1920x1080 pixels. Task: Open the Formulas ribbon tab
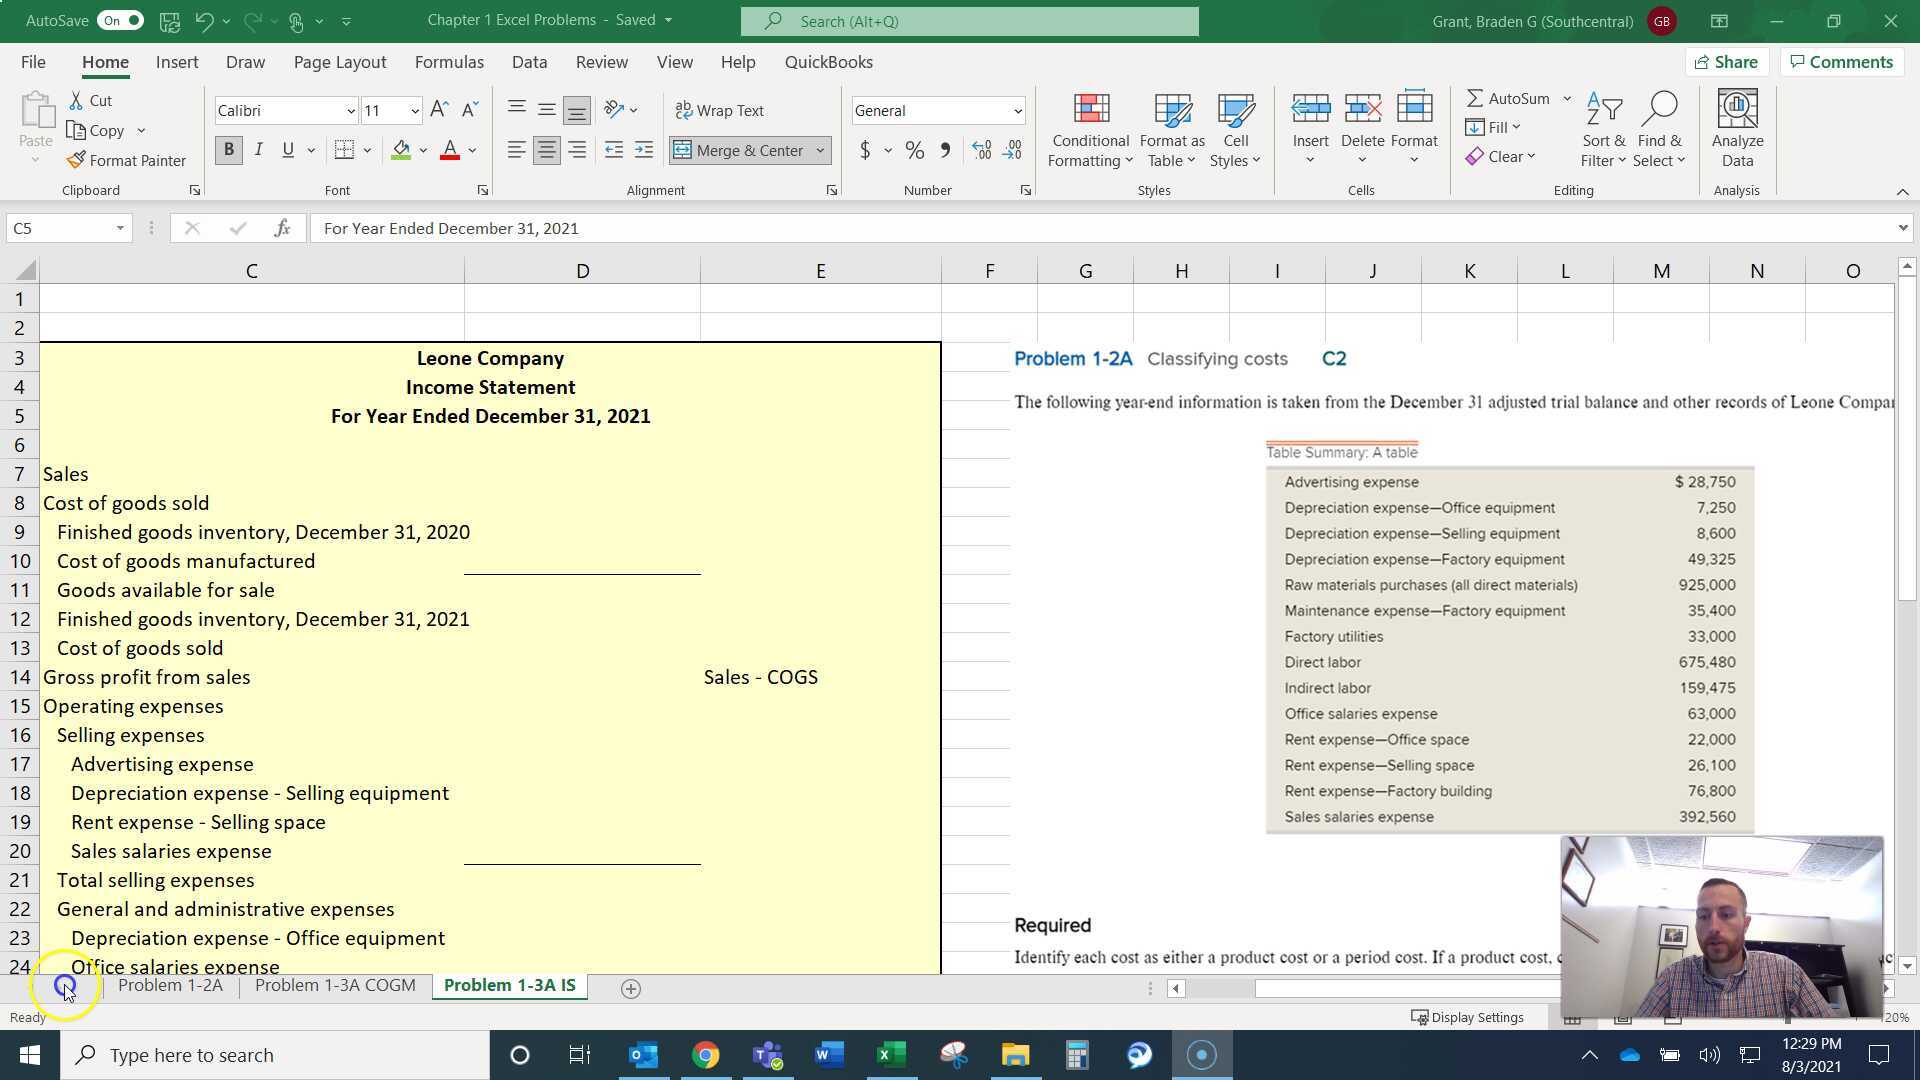click(x=449, y=61)
